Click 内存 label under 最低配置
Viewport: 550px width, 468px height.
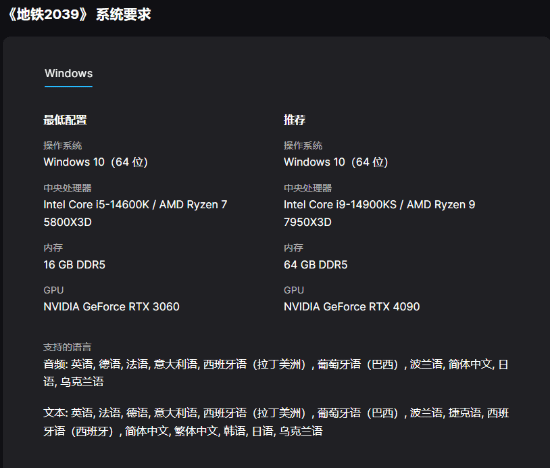(53, 248)
